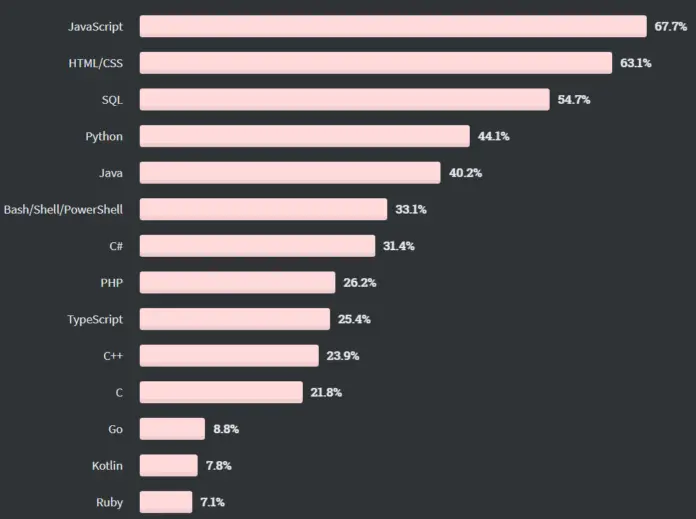This screenshot has height=519, width=696.
Task: Select the HTML/CSS bar
Action: coord(376,63)
